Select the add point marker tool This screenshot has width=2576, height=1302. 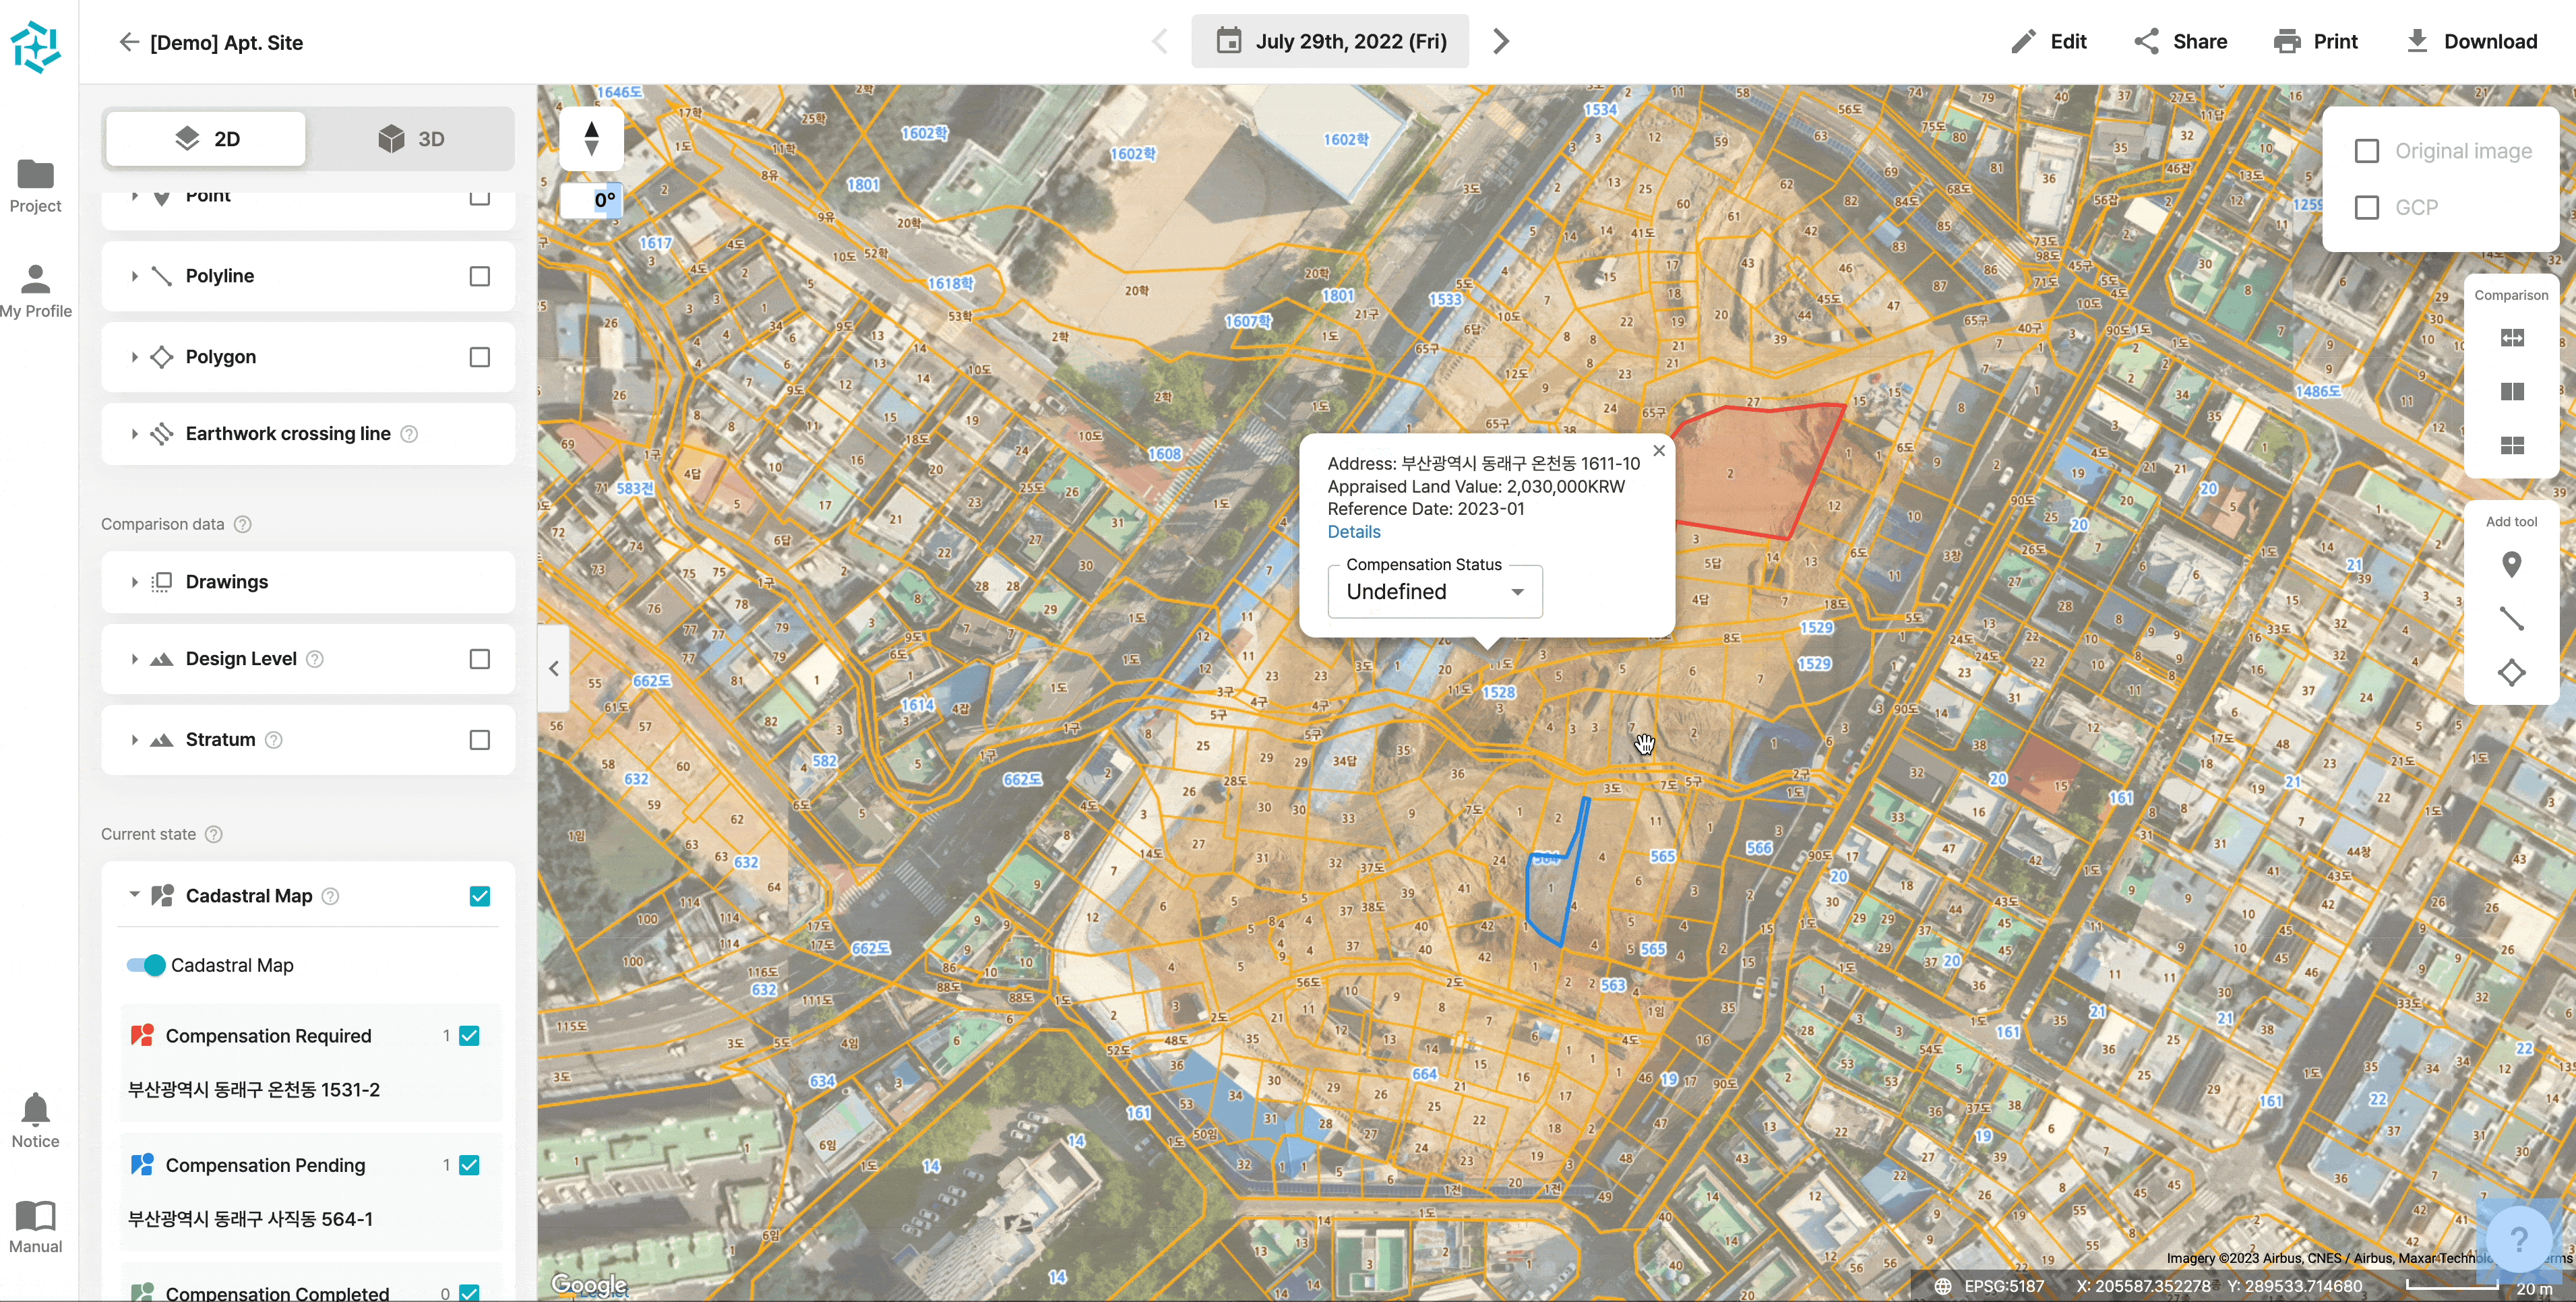(x=2511, y=565)
